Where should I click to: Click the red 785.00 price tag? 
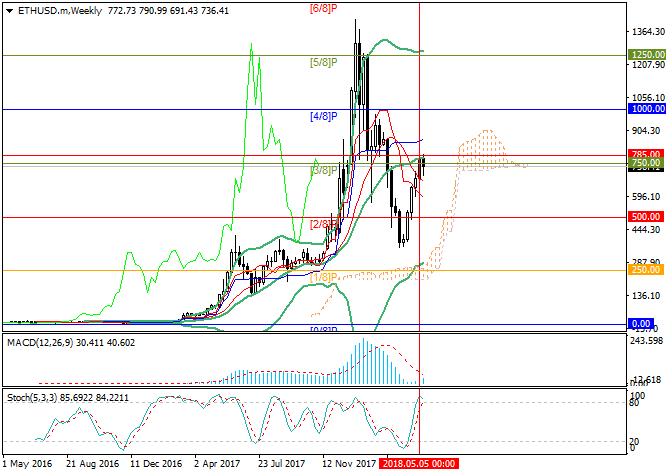click(x=643, y=154)
